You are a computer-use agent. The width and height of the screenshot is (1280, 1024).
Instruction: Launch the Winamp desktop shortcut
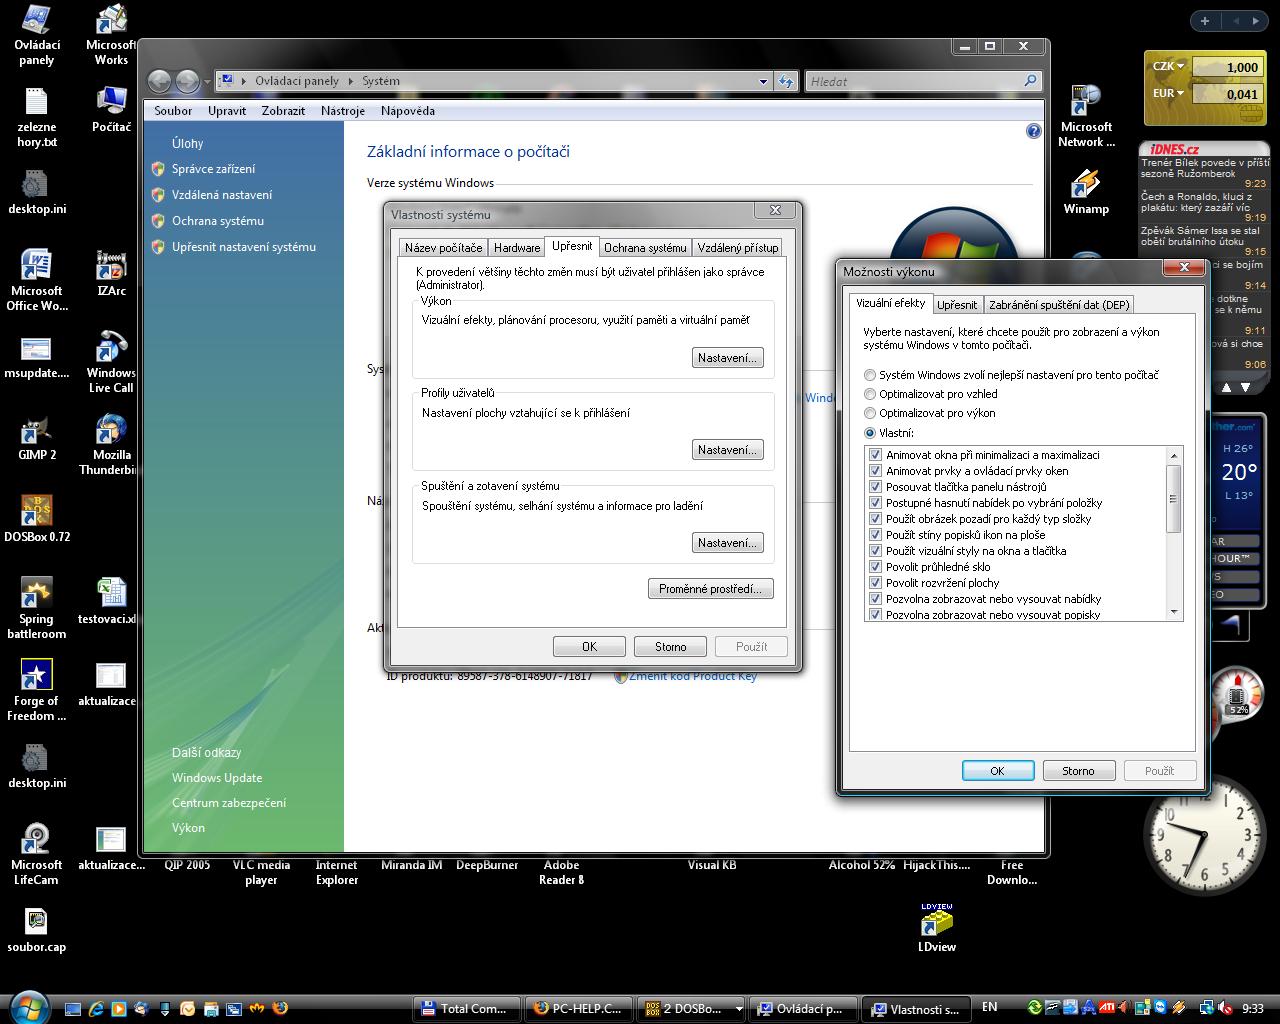click(1085, 187)
